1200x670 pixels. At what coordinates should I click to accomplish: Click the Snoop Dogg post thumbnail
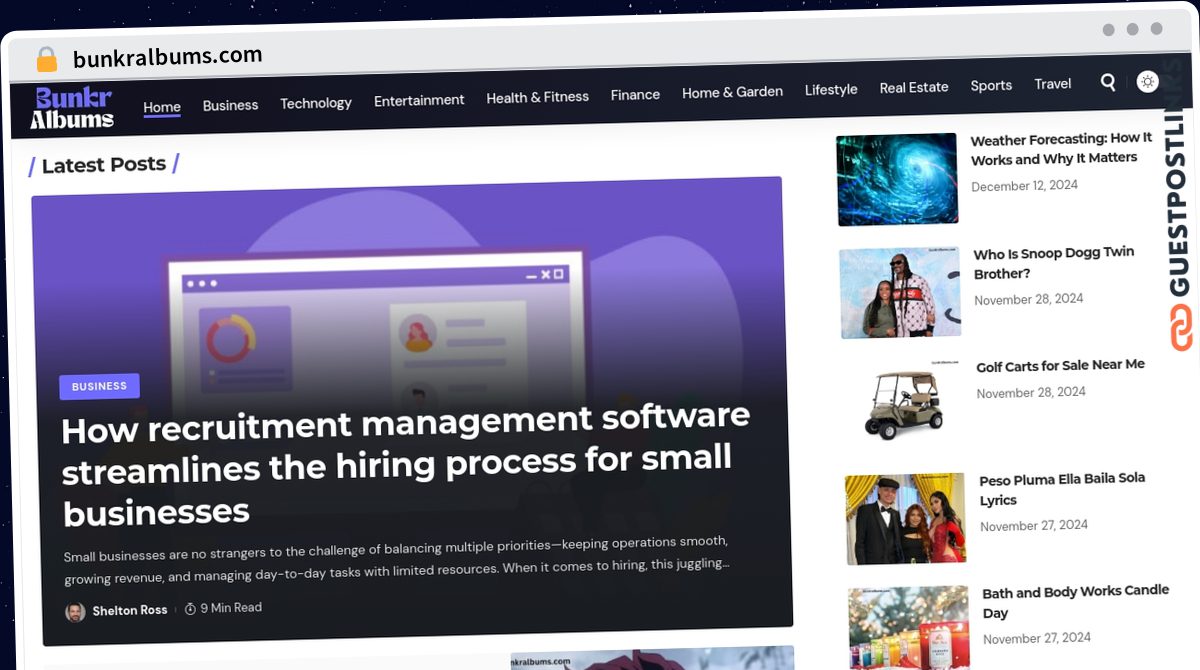900,292
